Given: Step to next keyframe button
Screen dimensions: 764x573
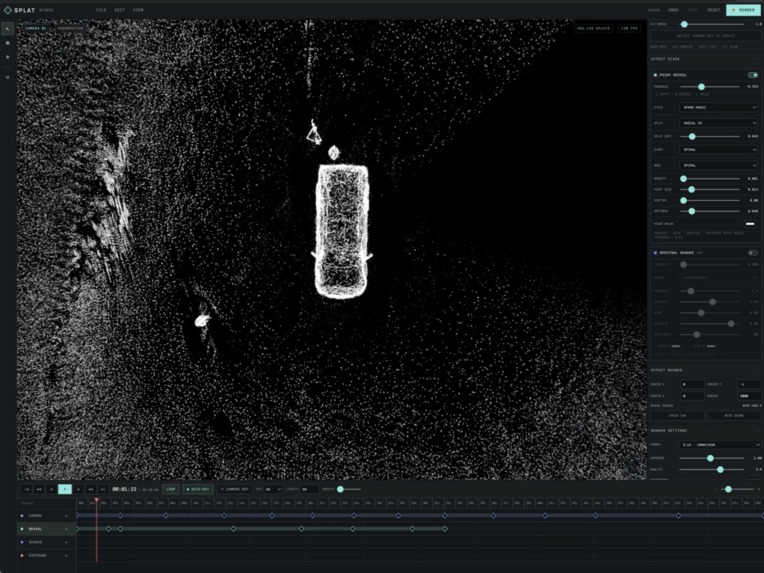Looking at the screenshot, I should (x=90, y=489).
